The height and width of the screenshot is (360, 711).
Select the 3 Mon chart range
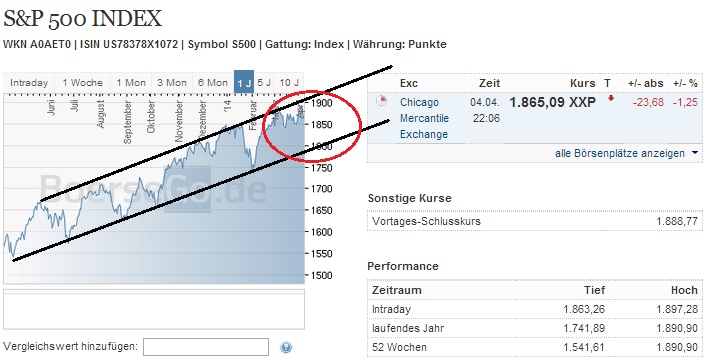coord(172,83)
